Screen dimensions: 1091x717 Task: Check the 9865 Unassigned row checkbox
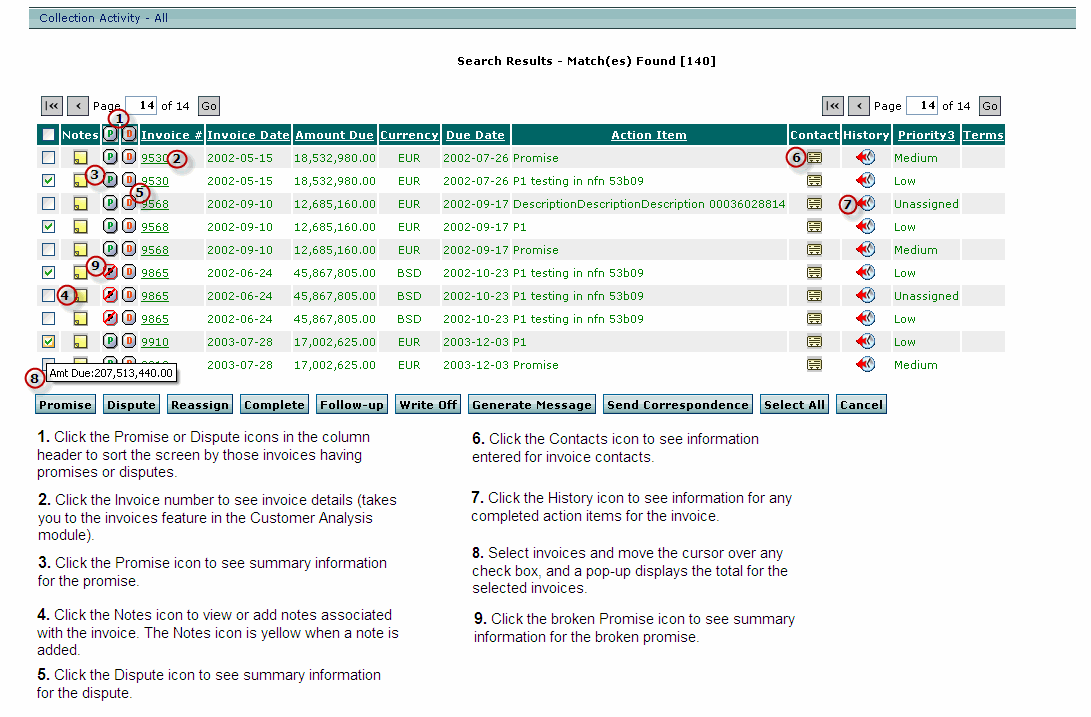point(48,296)
